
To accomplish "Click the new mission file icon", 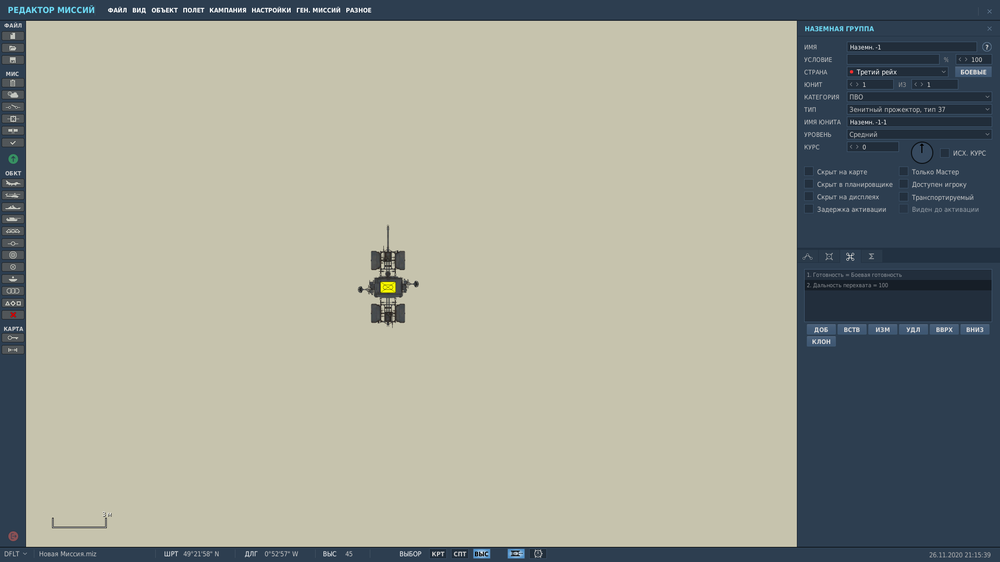I will (12, 36).
